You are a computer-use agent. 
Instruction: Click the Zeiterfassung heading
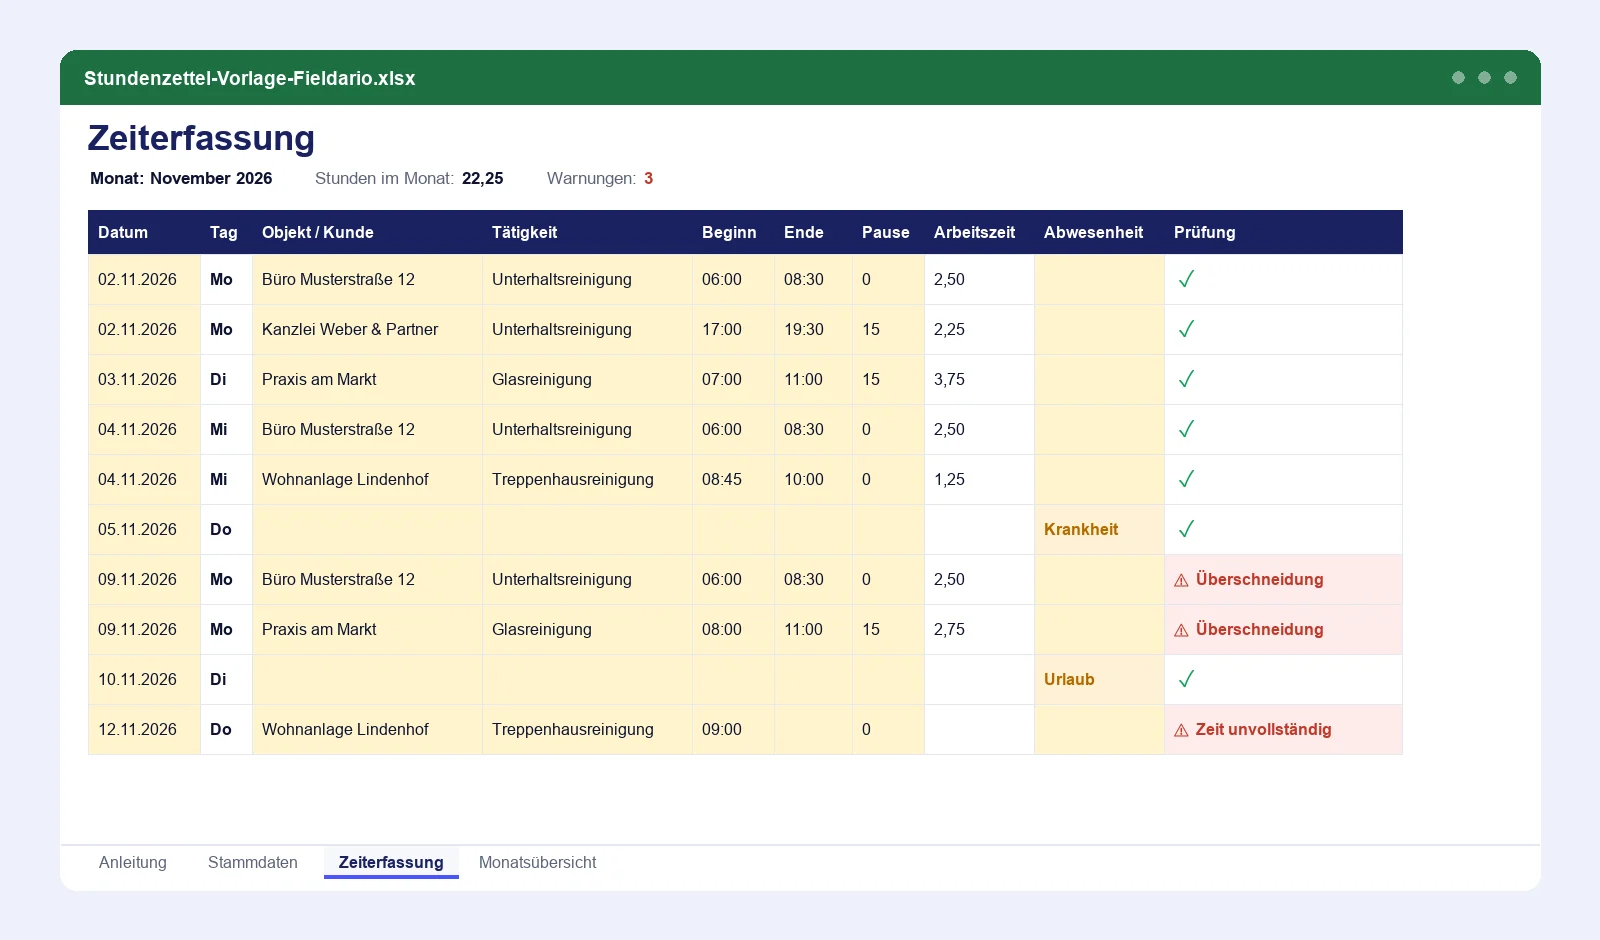(201, 138)
